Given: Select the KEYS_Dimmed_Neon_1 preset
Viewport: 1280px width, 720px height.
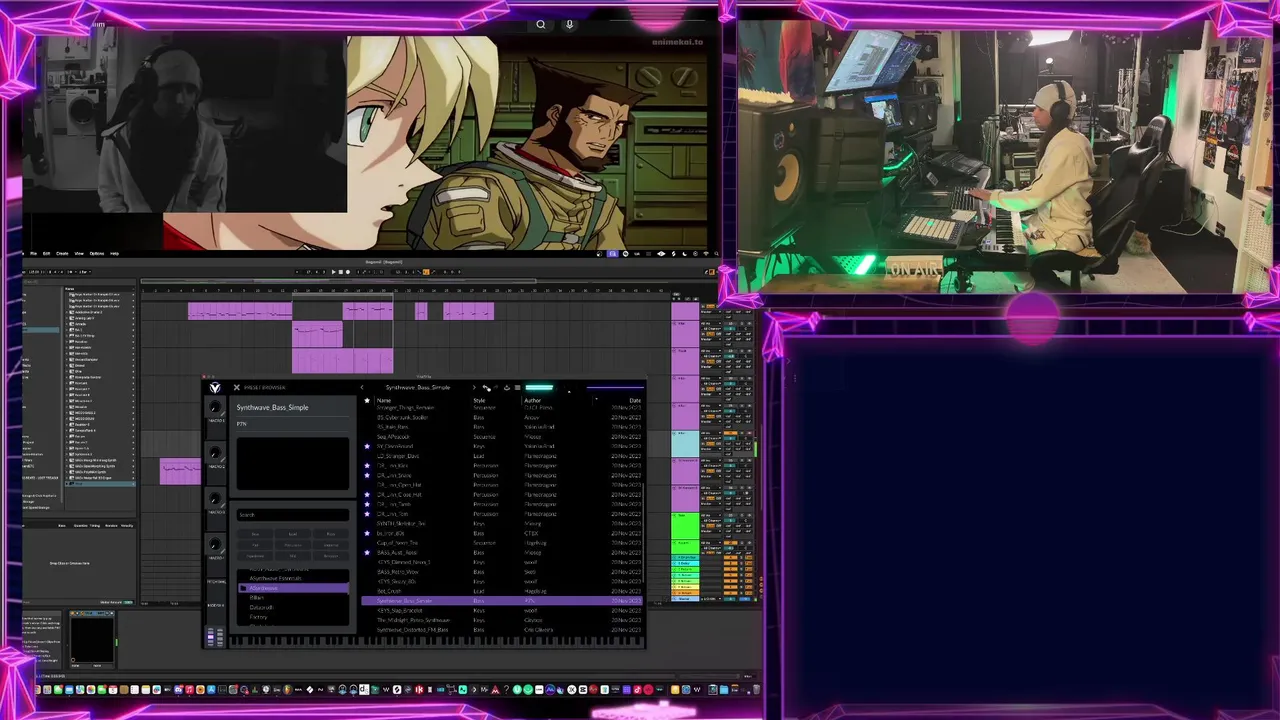Looking at the screenshot, I should [x=403, y=562].
